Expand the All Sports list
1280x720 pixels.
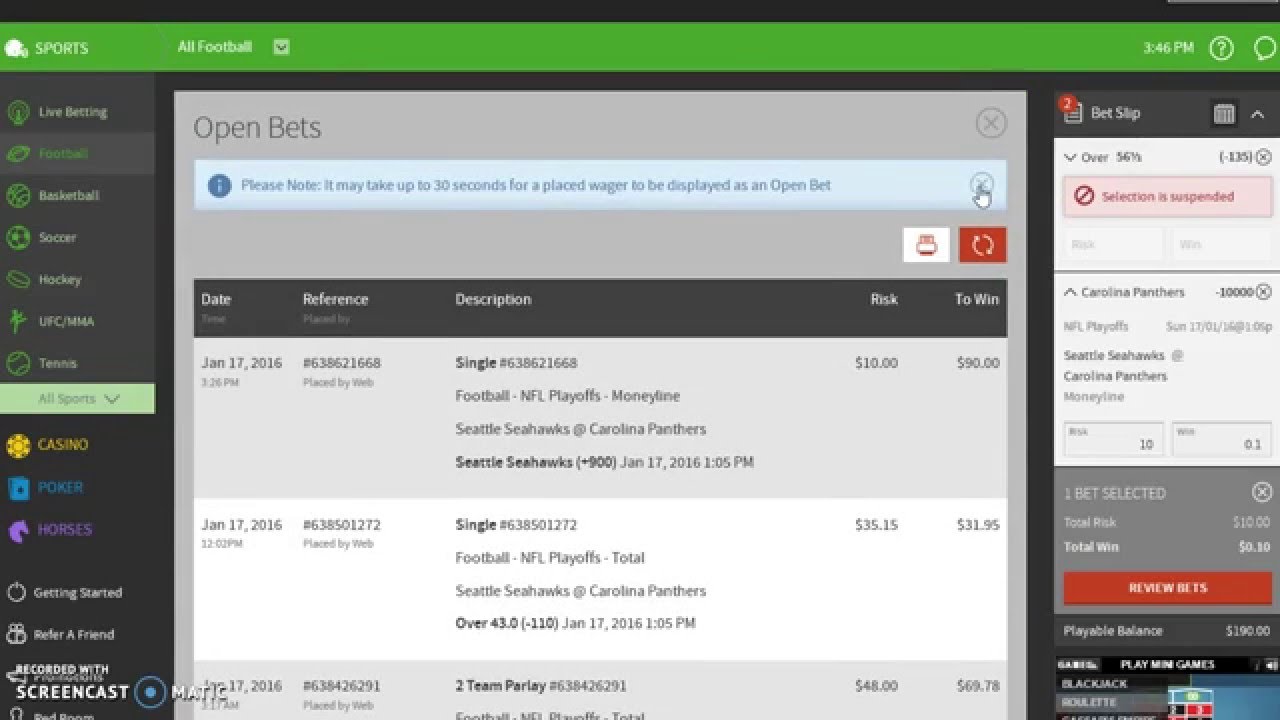point(77,398)
